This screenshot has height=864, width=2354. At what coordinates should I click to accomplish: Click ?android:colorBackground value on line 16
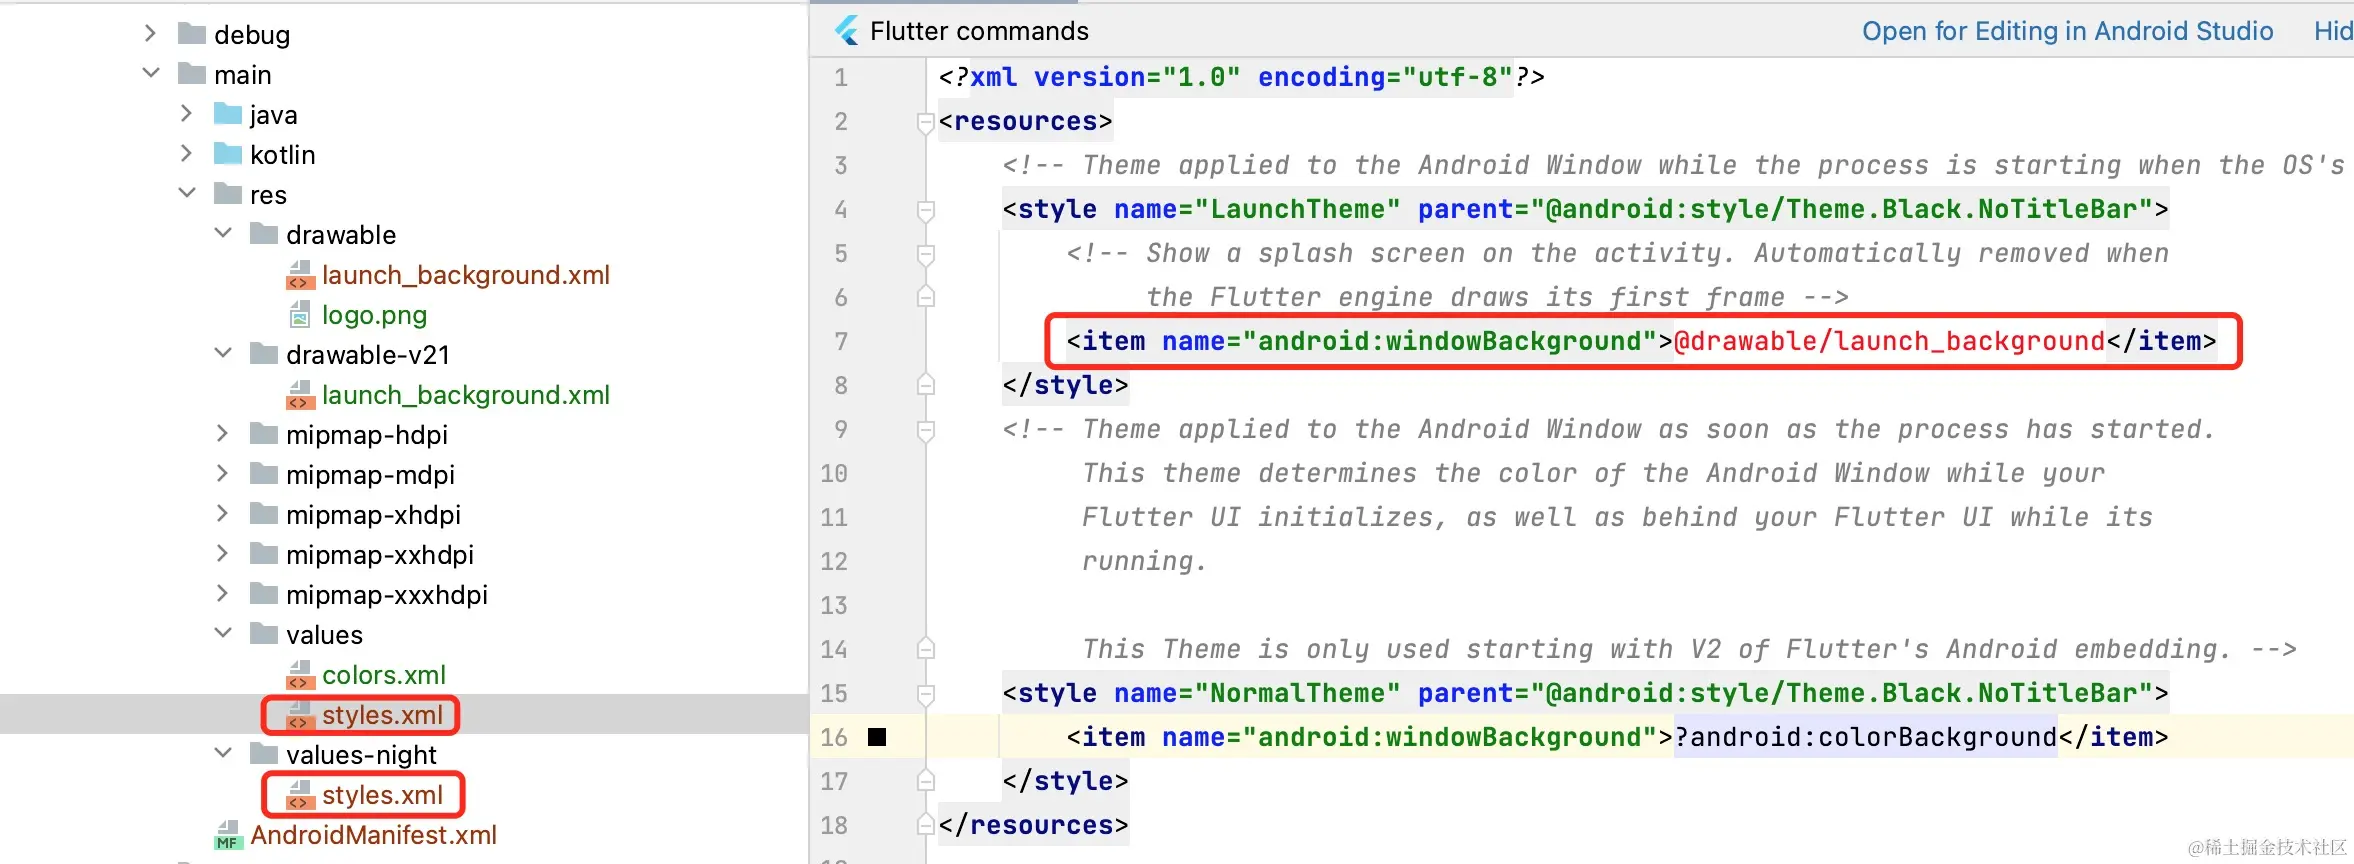click(1865, 737)
